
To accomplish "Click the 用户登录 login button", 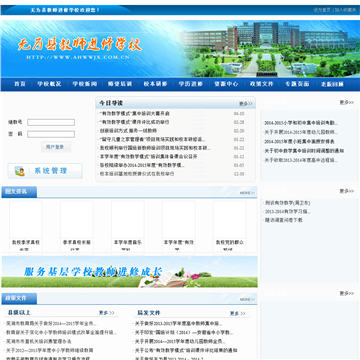I will point(56,147).
